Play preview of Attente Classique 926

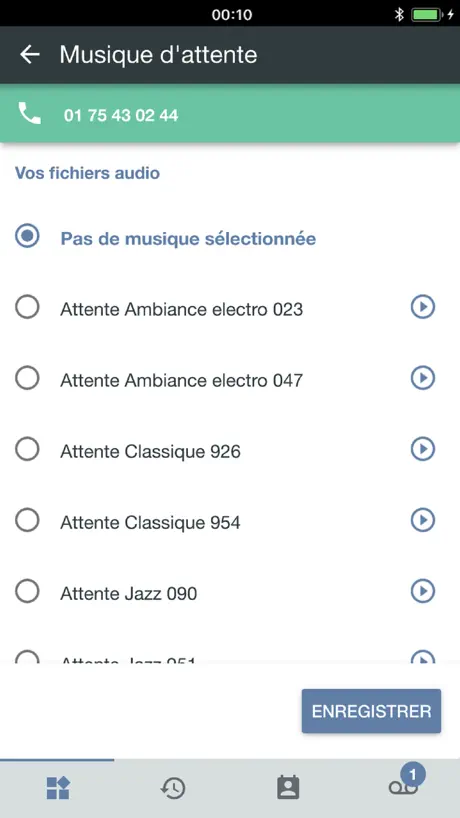422,449
